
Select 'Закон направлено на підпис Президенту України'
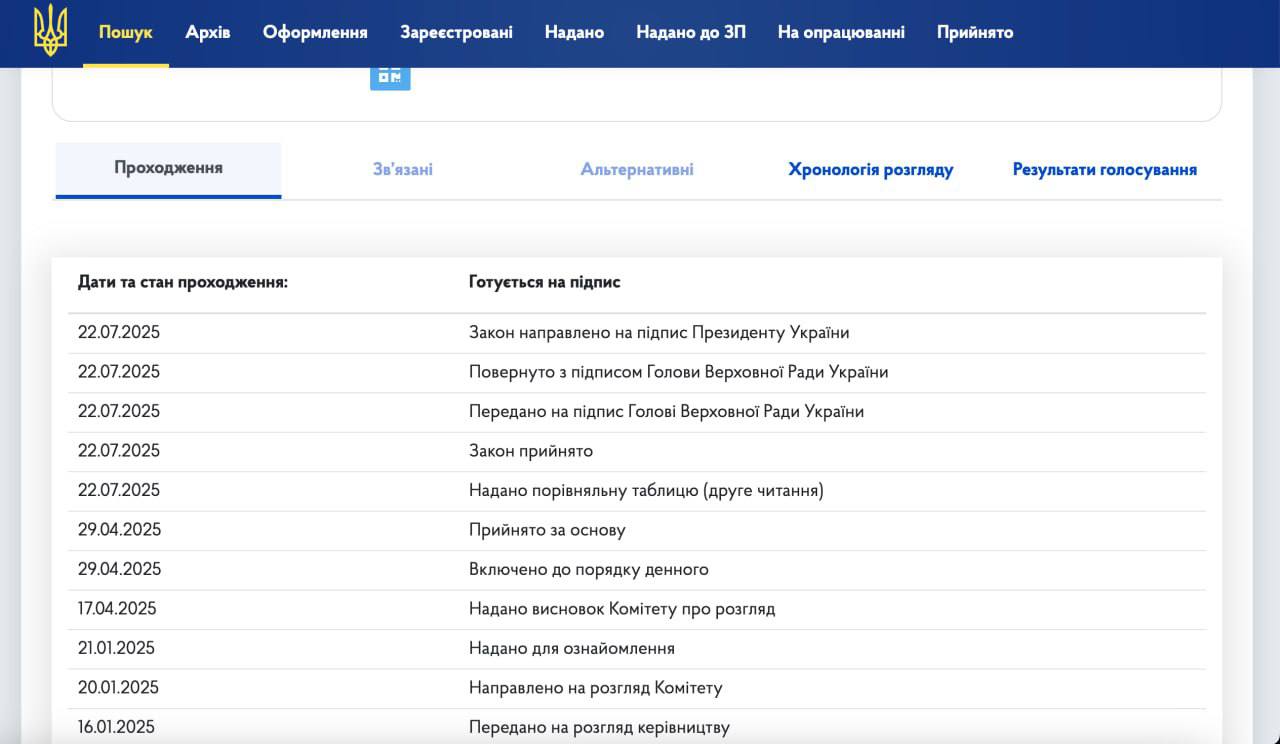click(x=659, y=332)
